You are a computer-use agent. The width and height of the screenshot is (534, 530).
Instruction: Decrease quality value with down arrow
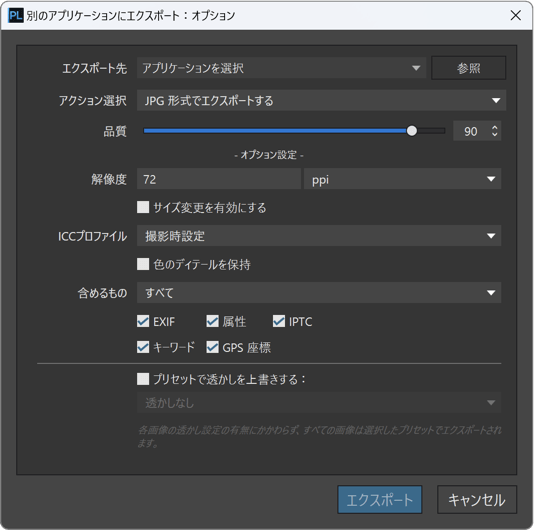pos(494,135)
